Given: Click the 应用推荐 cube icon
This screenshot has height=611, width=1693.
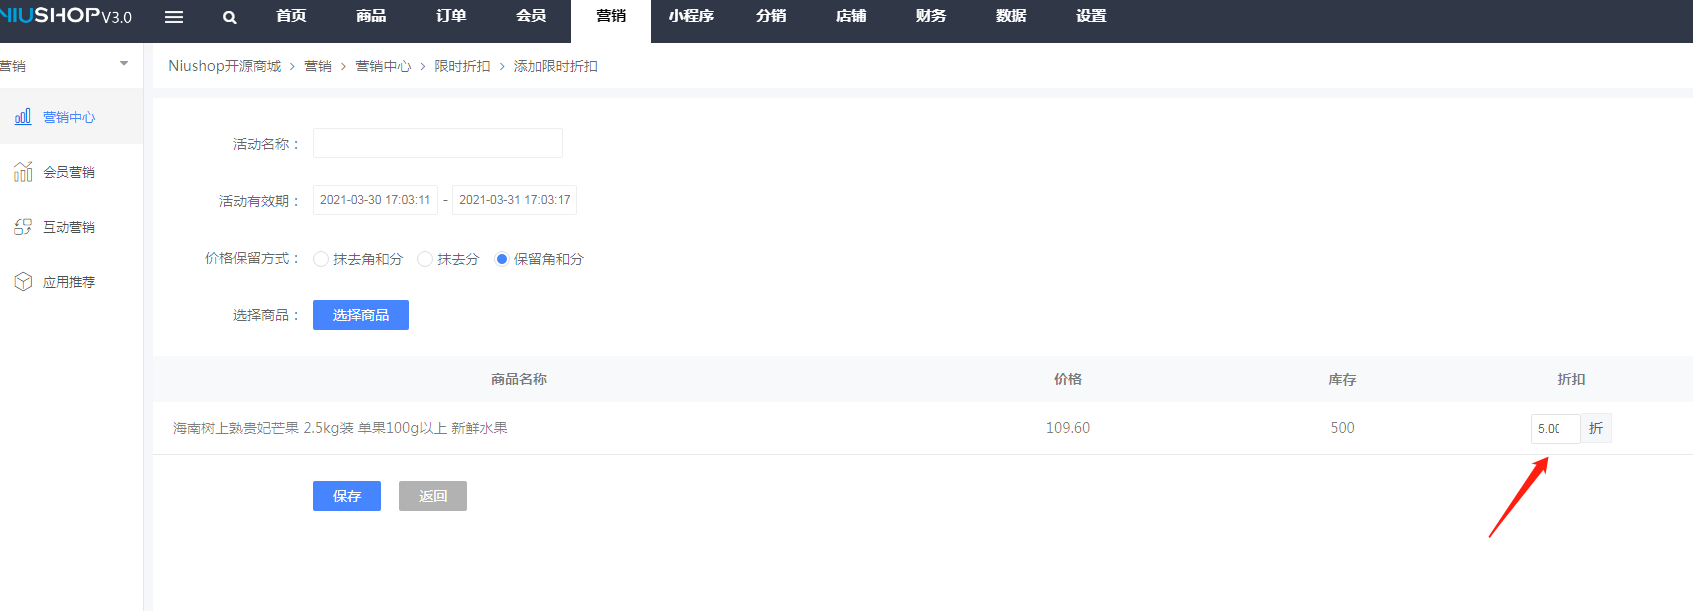Looking at the screenshot, I should (x=23, y=282).
